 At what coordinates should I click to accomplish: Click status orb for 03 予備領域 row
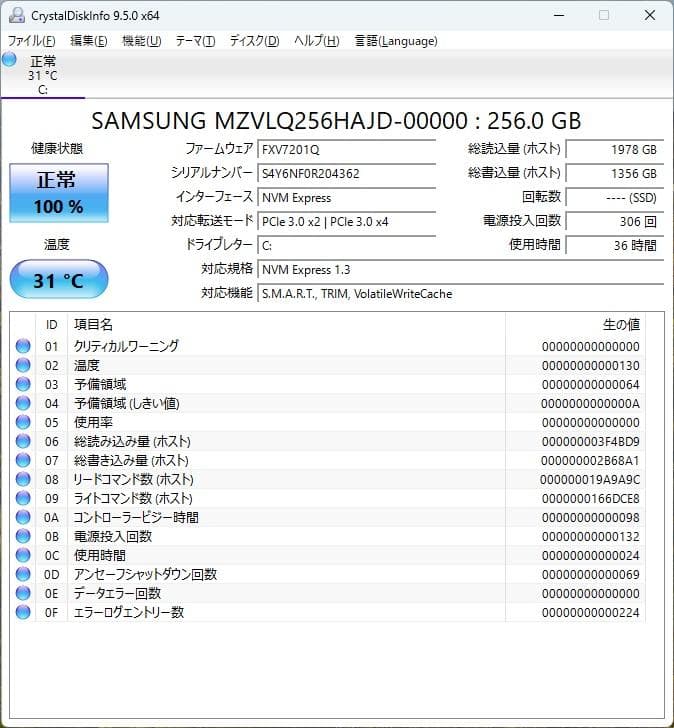pyautogui.click(x=23, y=384)
